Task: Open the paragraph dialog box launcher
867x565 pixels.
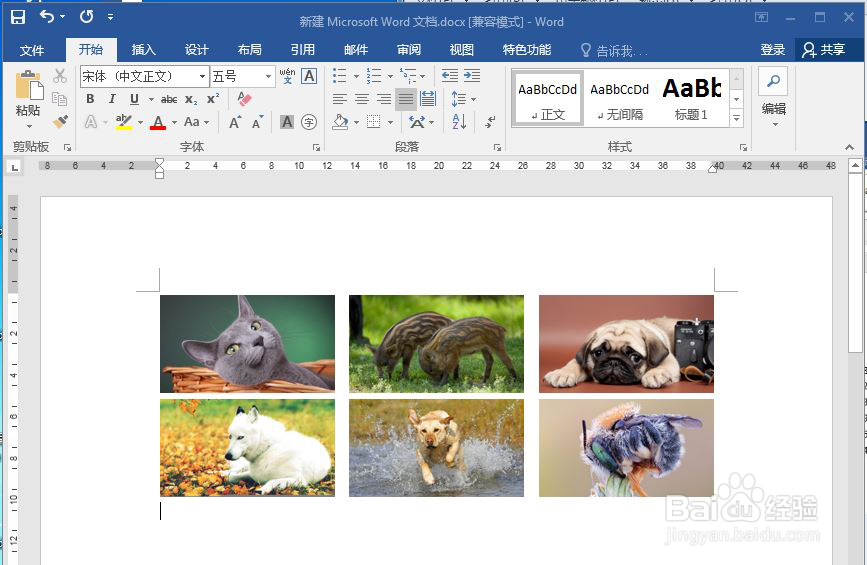Action: click(497, 148)
